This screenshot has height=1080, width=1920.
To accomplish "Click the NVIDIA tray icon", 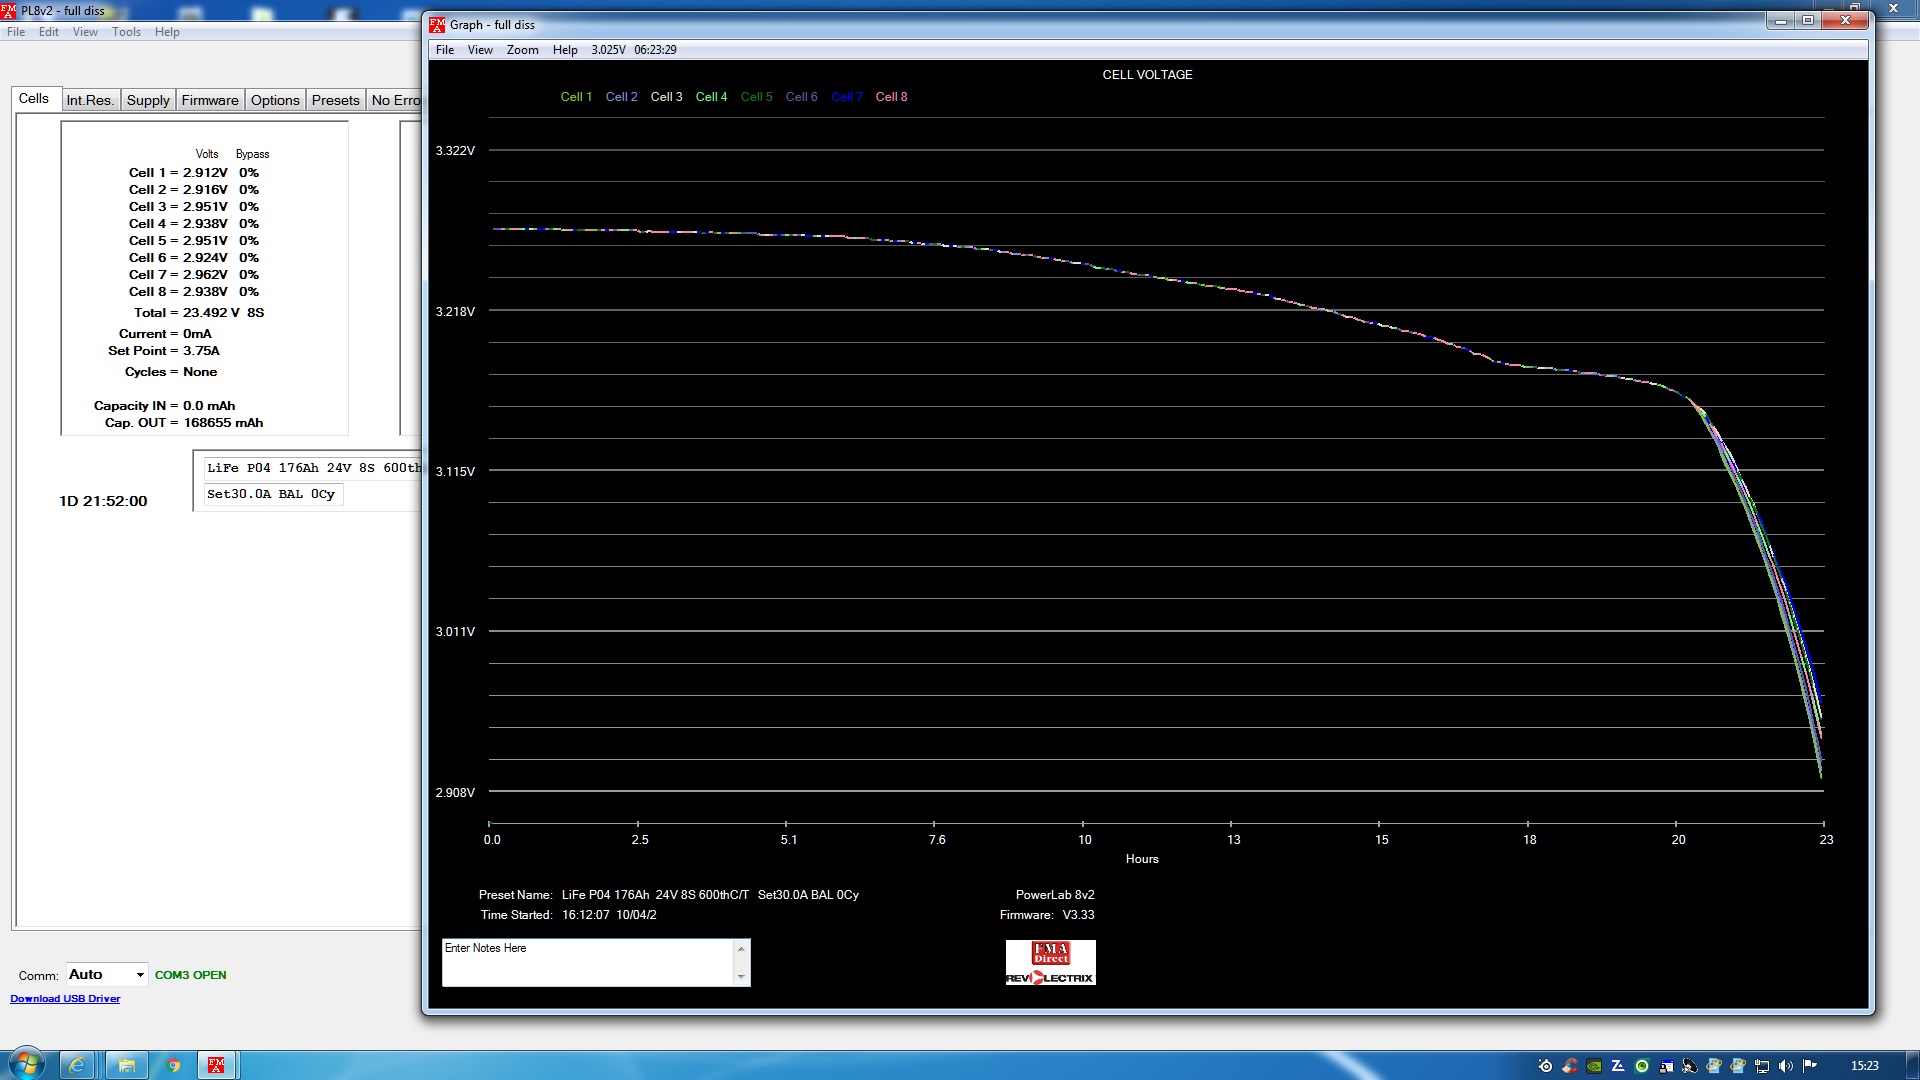I will point(1594,1066).
